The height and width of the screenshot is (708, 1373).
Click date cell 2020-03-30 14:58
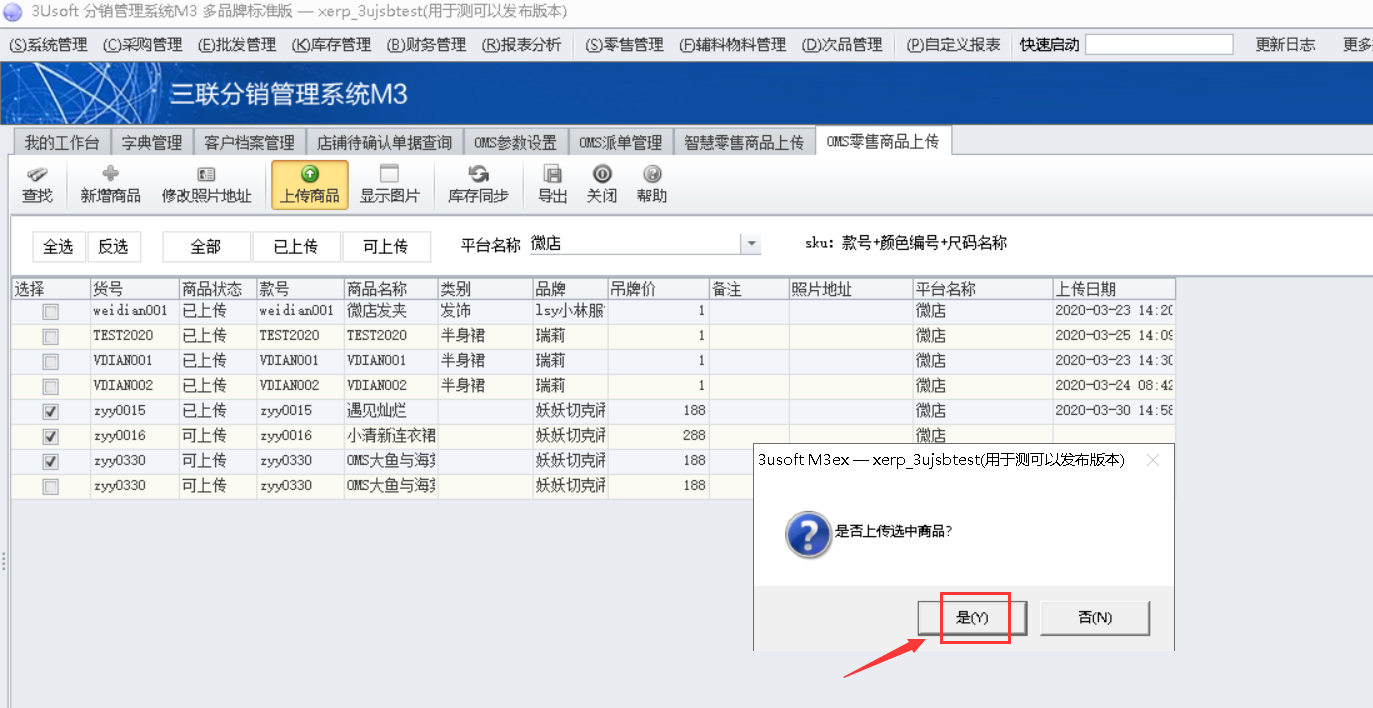[x=1114, y=411]
